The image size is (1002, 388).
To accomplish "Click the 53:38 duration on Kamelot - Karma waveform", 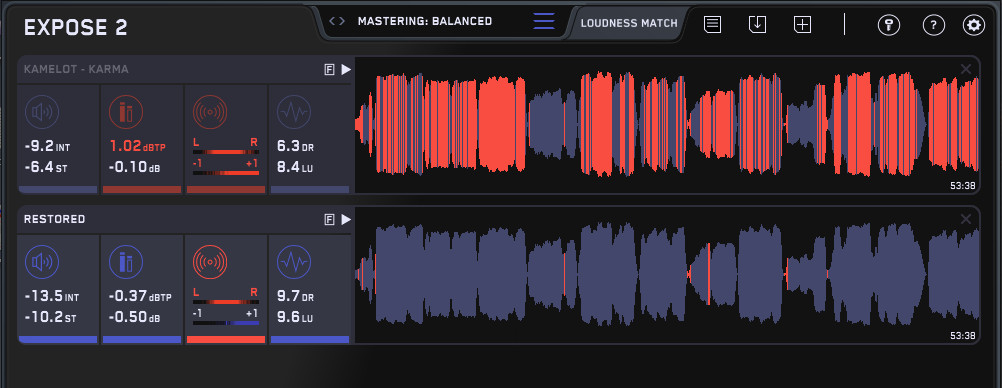I will [962, 186].
